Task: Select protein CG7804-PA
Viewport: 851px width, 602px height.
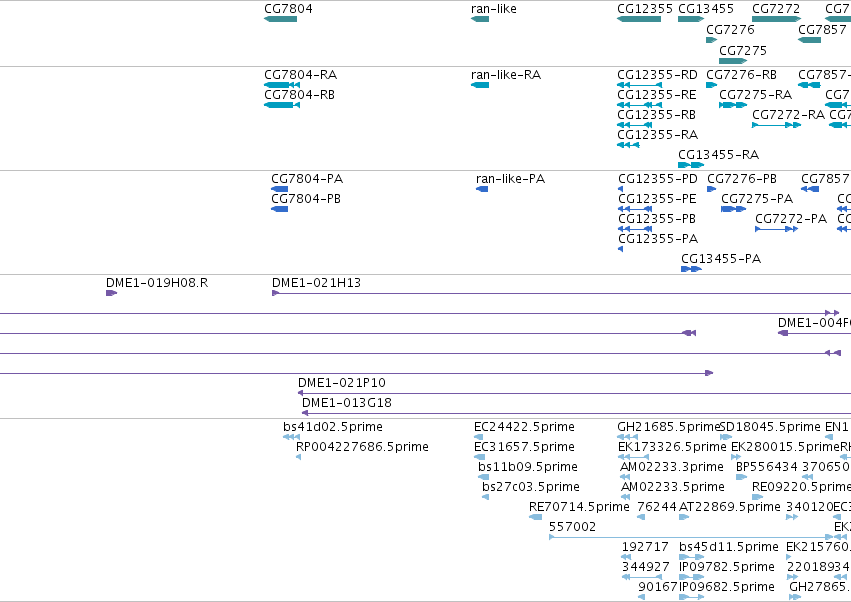Action: (307, 179)
